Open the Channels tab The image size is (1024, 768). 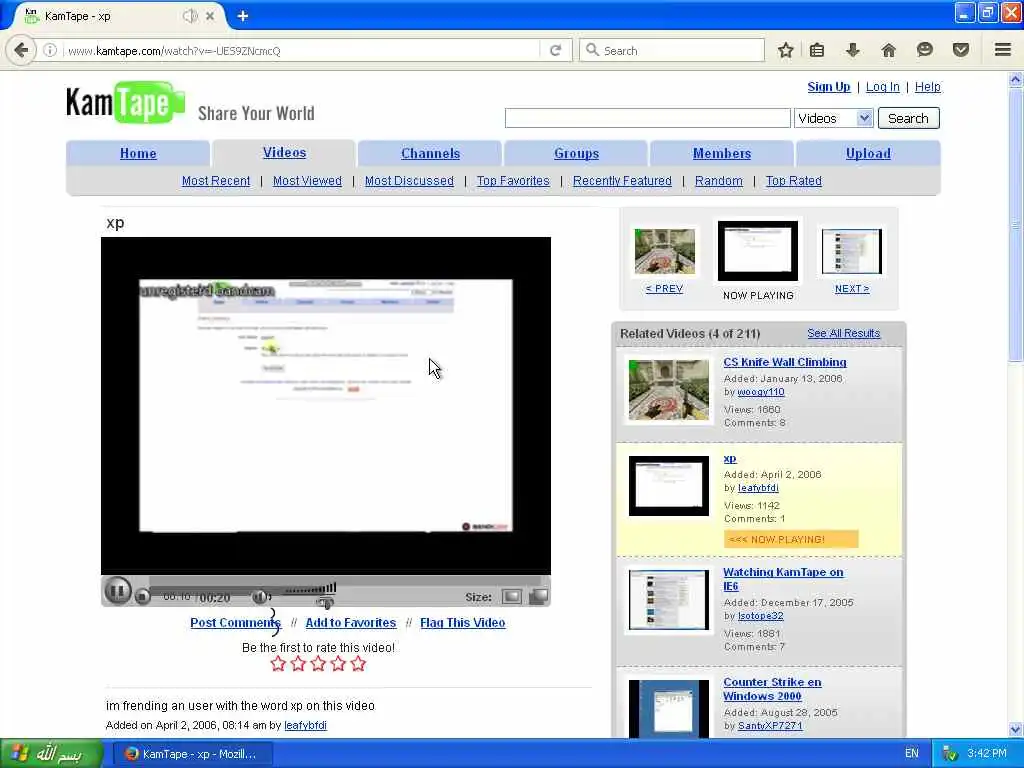coord(430,153)
